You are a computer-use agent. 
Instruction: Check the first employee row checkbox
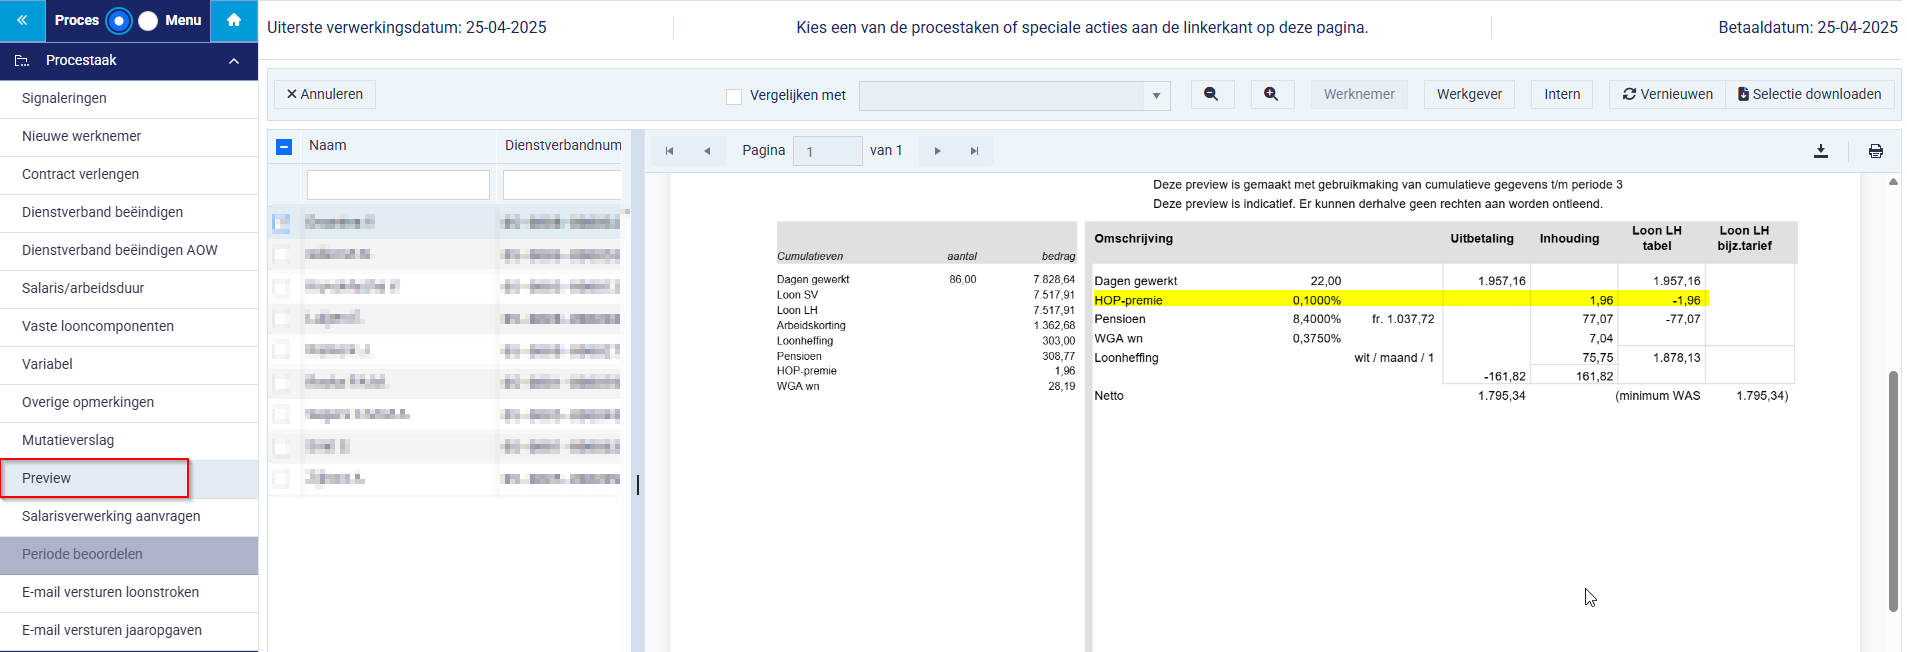click(x=282, y=222)
